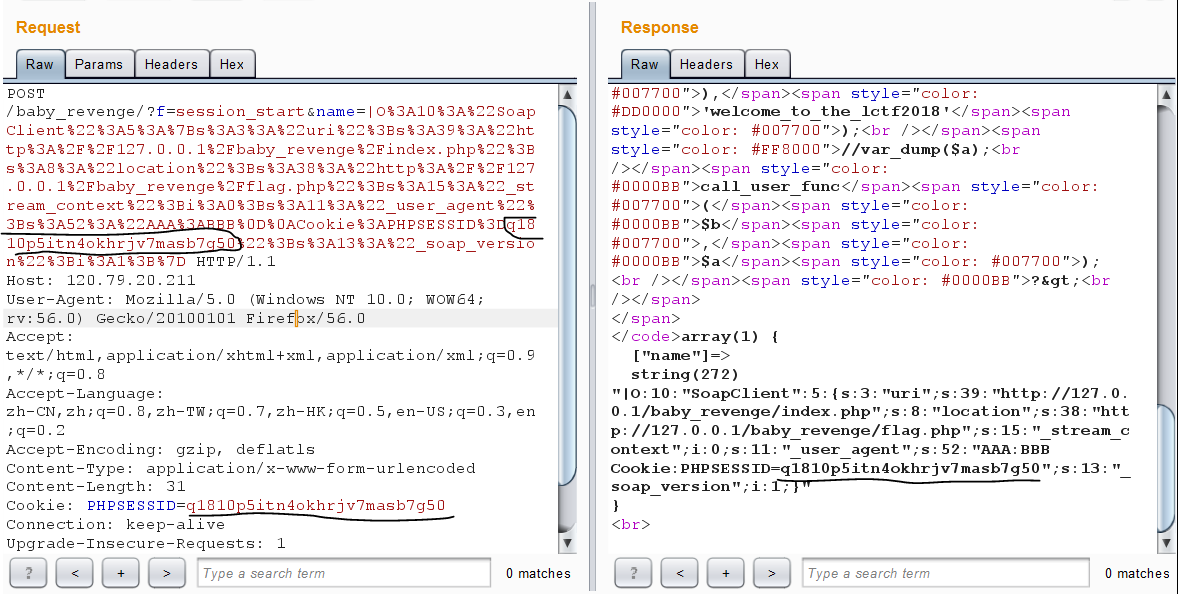Click the Request search help button
The height and width of the screenshot is (594, 1178).
(29, 573)
